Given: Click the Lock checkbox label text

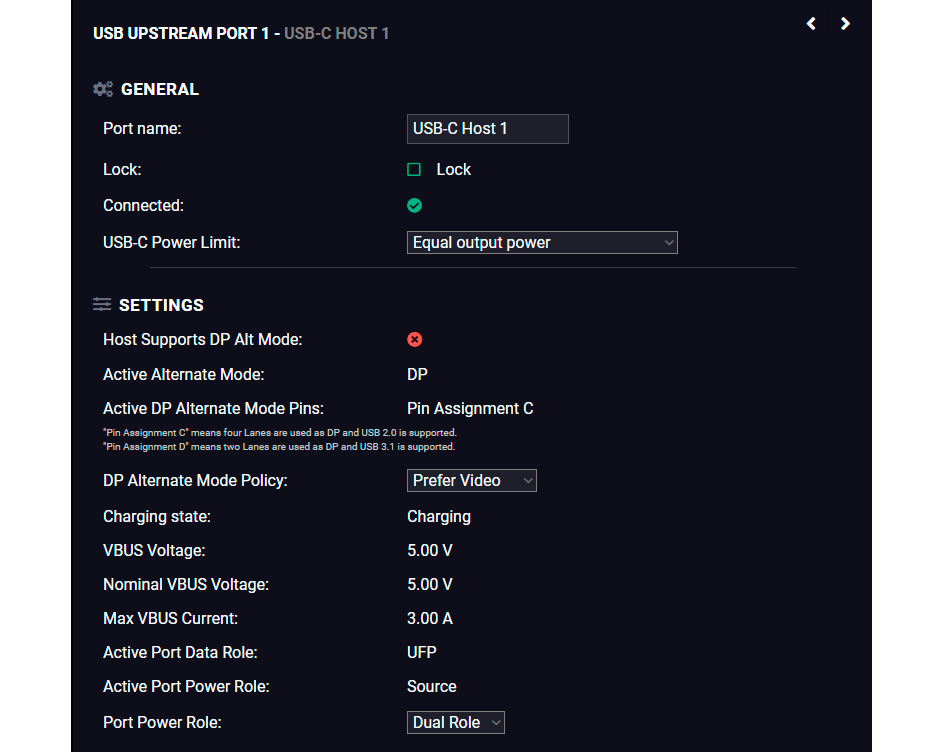Looking at the screenshot, I should click(453, 170).
